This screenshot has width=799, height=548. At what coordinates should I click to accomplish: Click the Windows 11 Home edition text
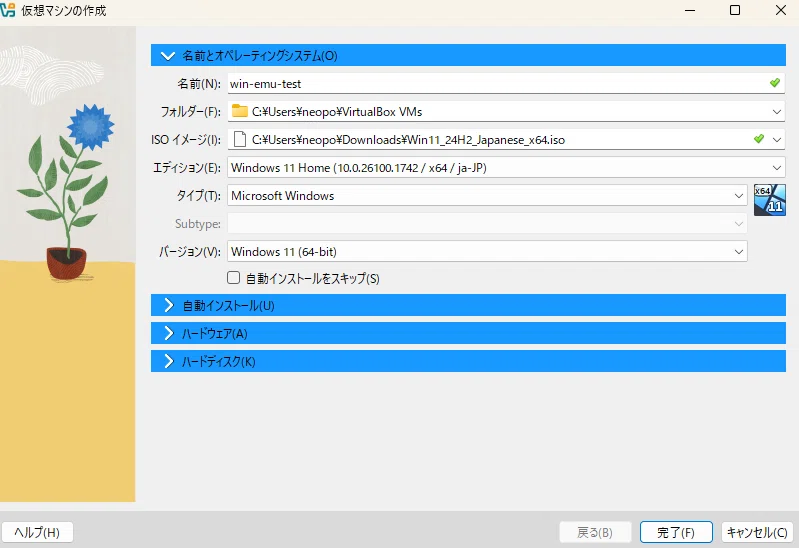[x=359, y=168]
